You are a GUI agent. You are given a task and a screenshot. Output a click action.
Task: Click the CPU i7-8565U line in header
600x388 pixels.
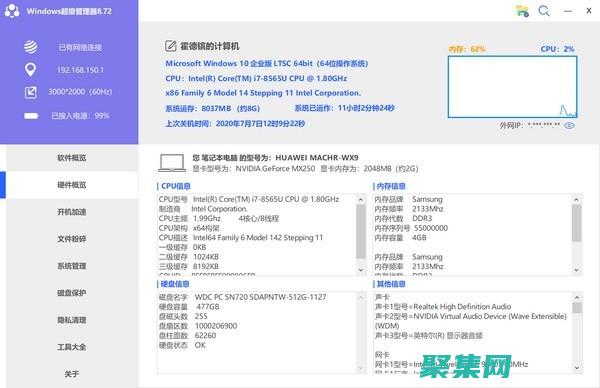pos(256,78)
